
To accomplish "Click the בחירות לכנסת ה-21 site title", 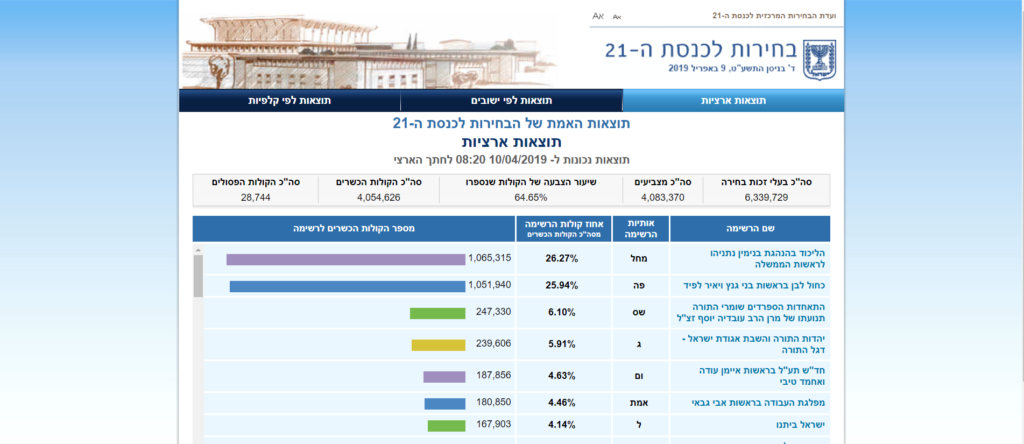I will (701, 51).
